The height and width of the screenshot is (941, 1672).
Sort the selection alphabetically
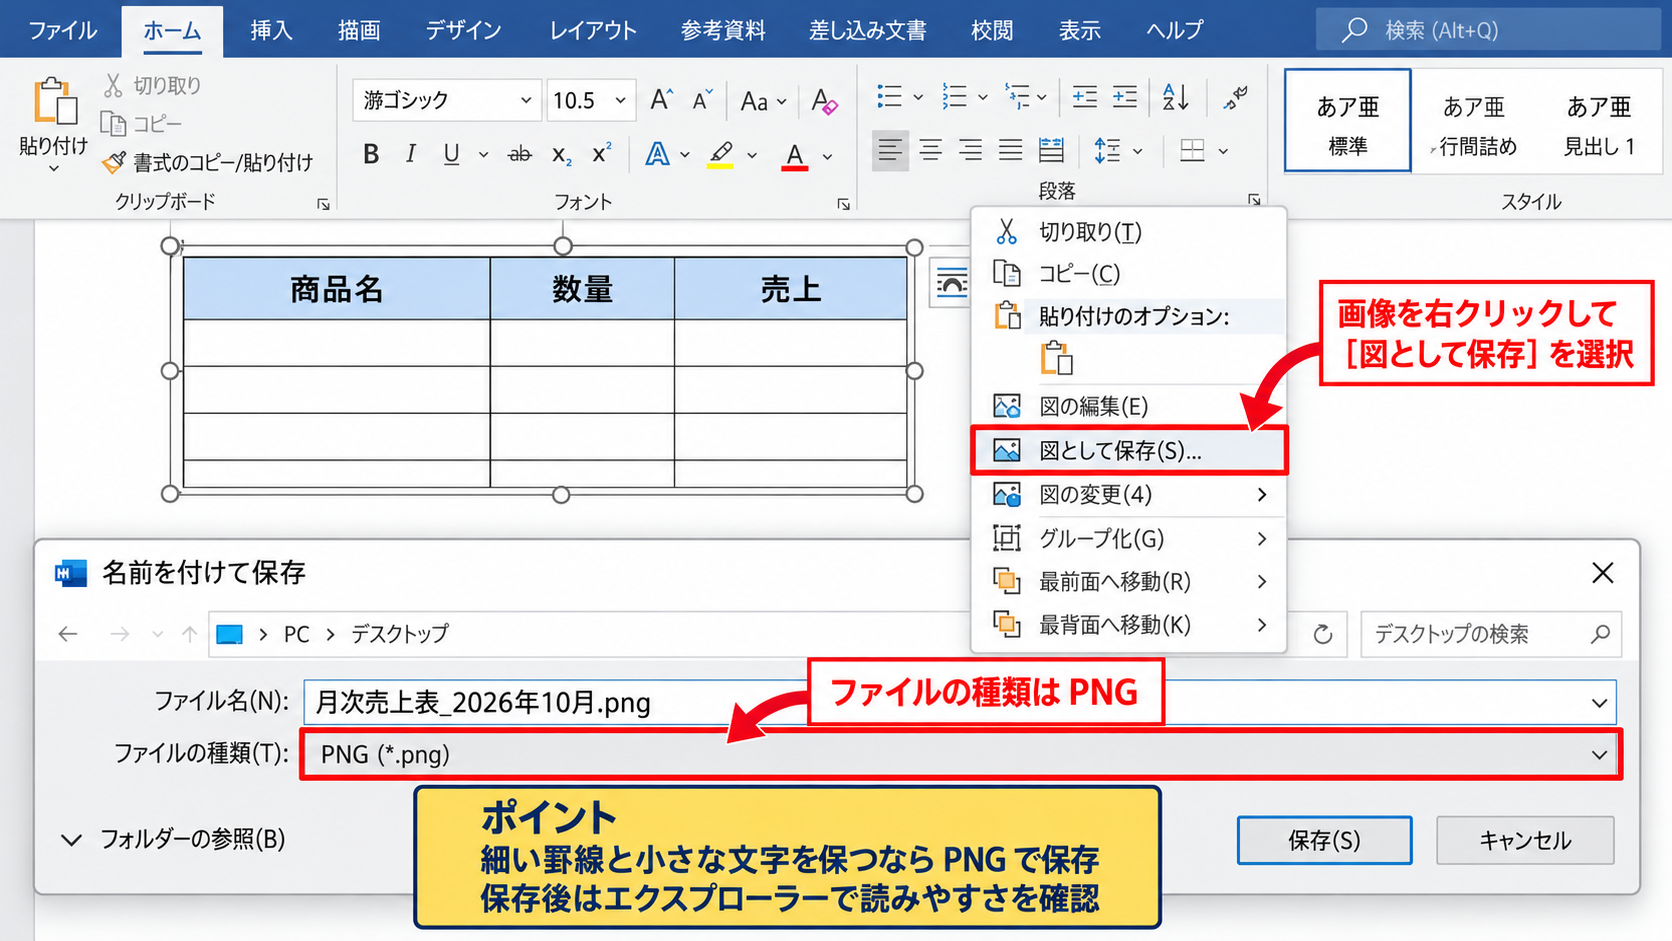point(1176,97)
